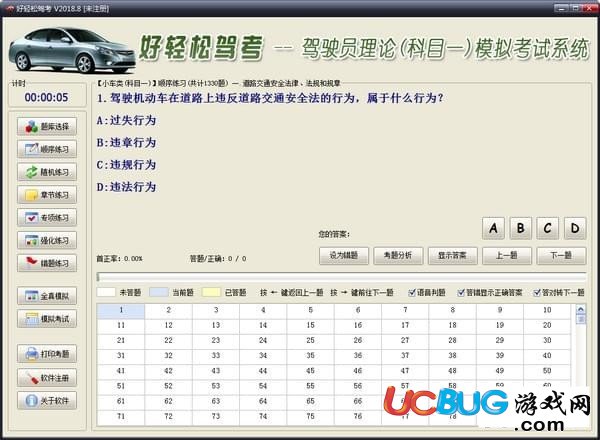Start 顺序练习 sequential practice
Viewport: 600px width, 440px height.
[47, 149]
